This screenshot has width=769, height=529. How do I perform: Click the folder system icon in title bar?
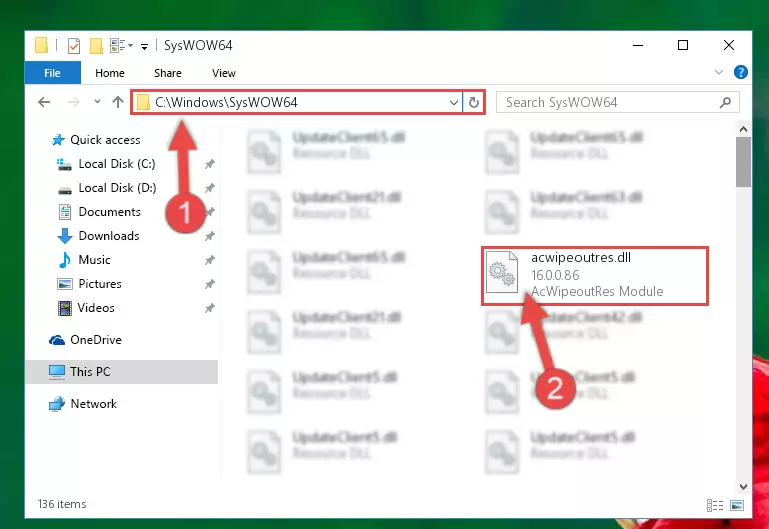coord(42,45)
